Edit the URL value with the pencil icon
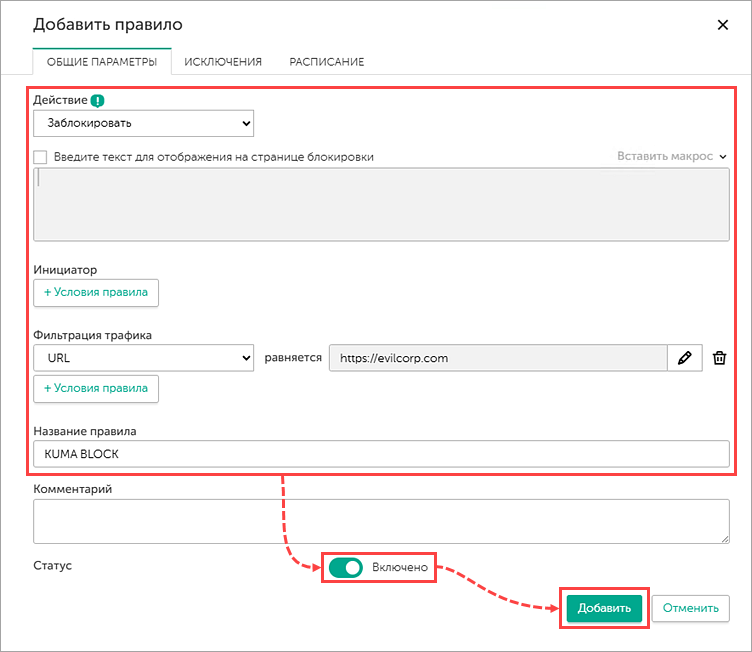Image resolution: width=752 pixels, height=652 pixels. click(x=684, y=358)
